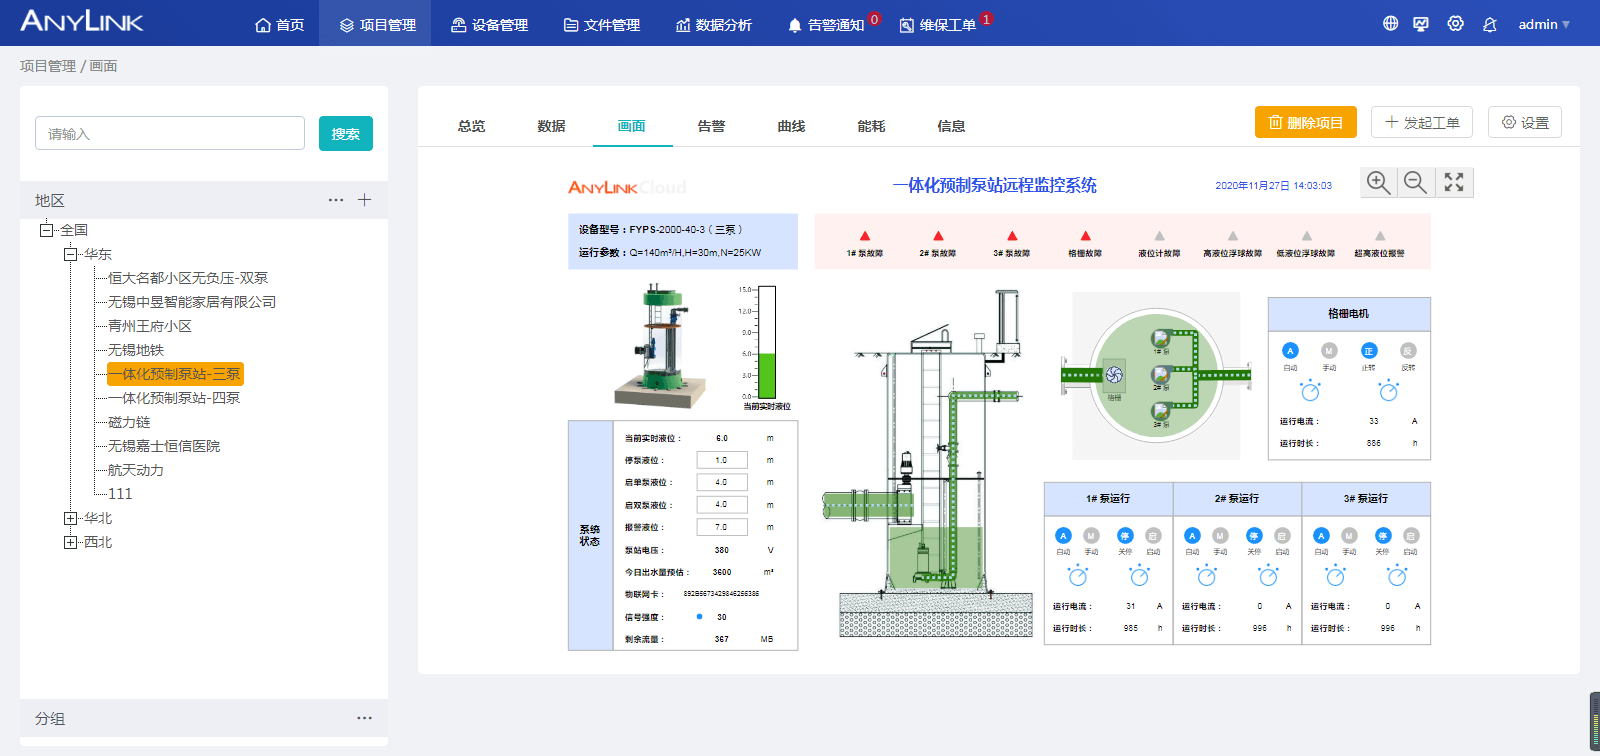
Task: Click 启动 for 1# 泵
Action: (1153, 536)
